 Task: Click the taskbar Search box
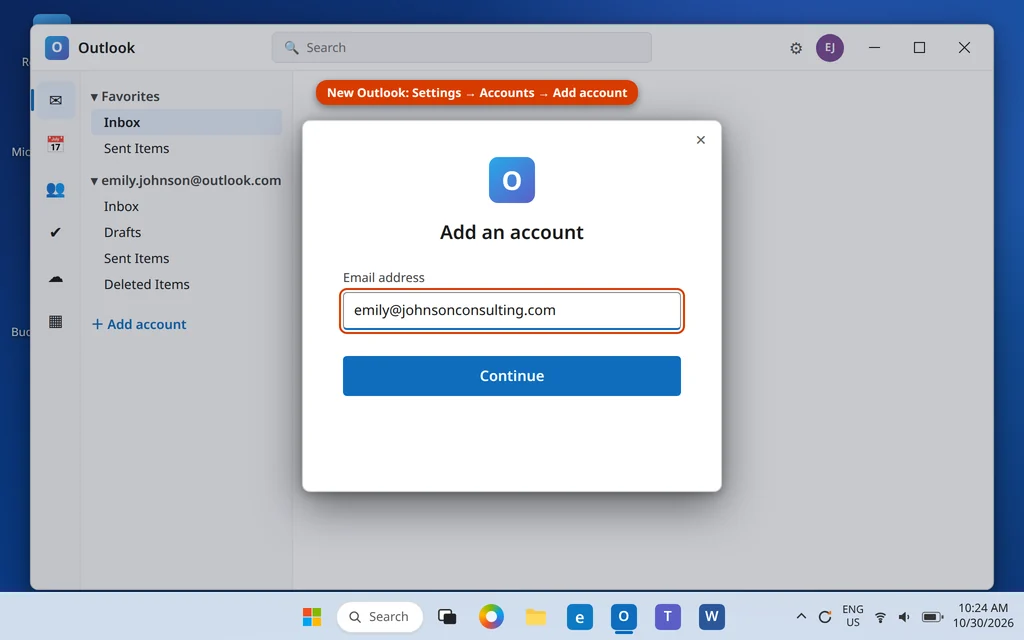coord(379,616)
